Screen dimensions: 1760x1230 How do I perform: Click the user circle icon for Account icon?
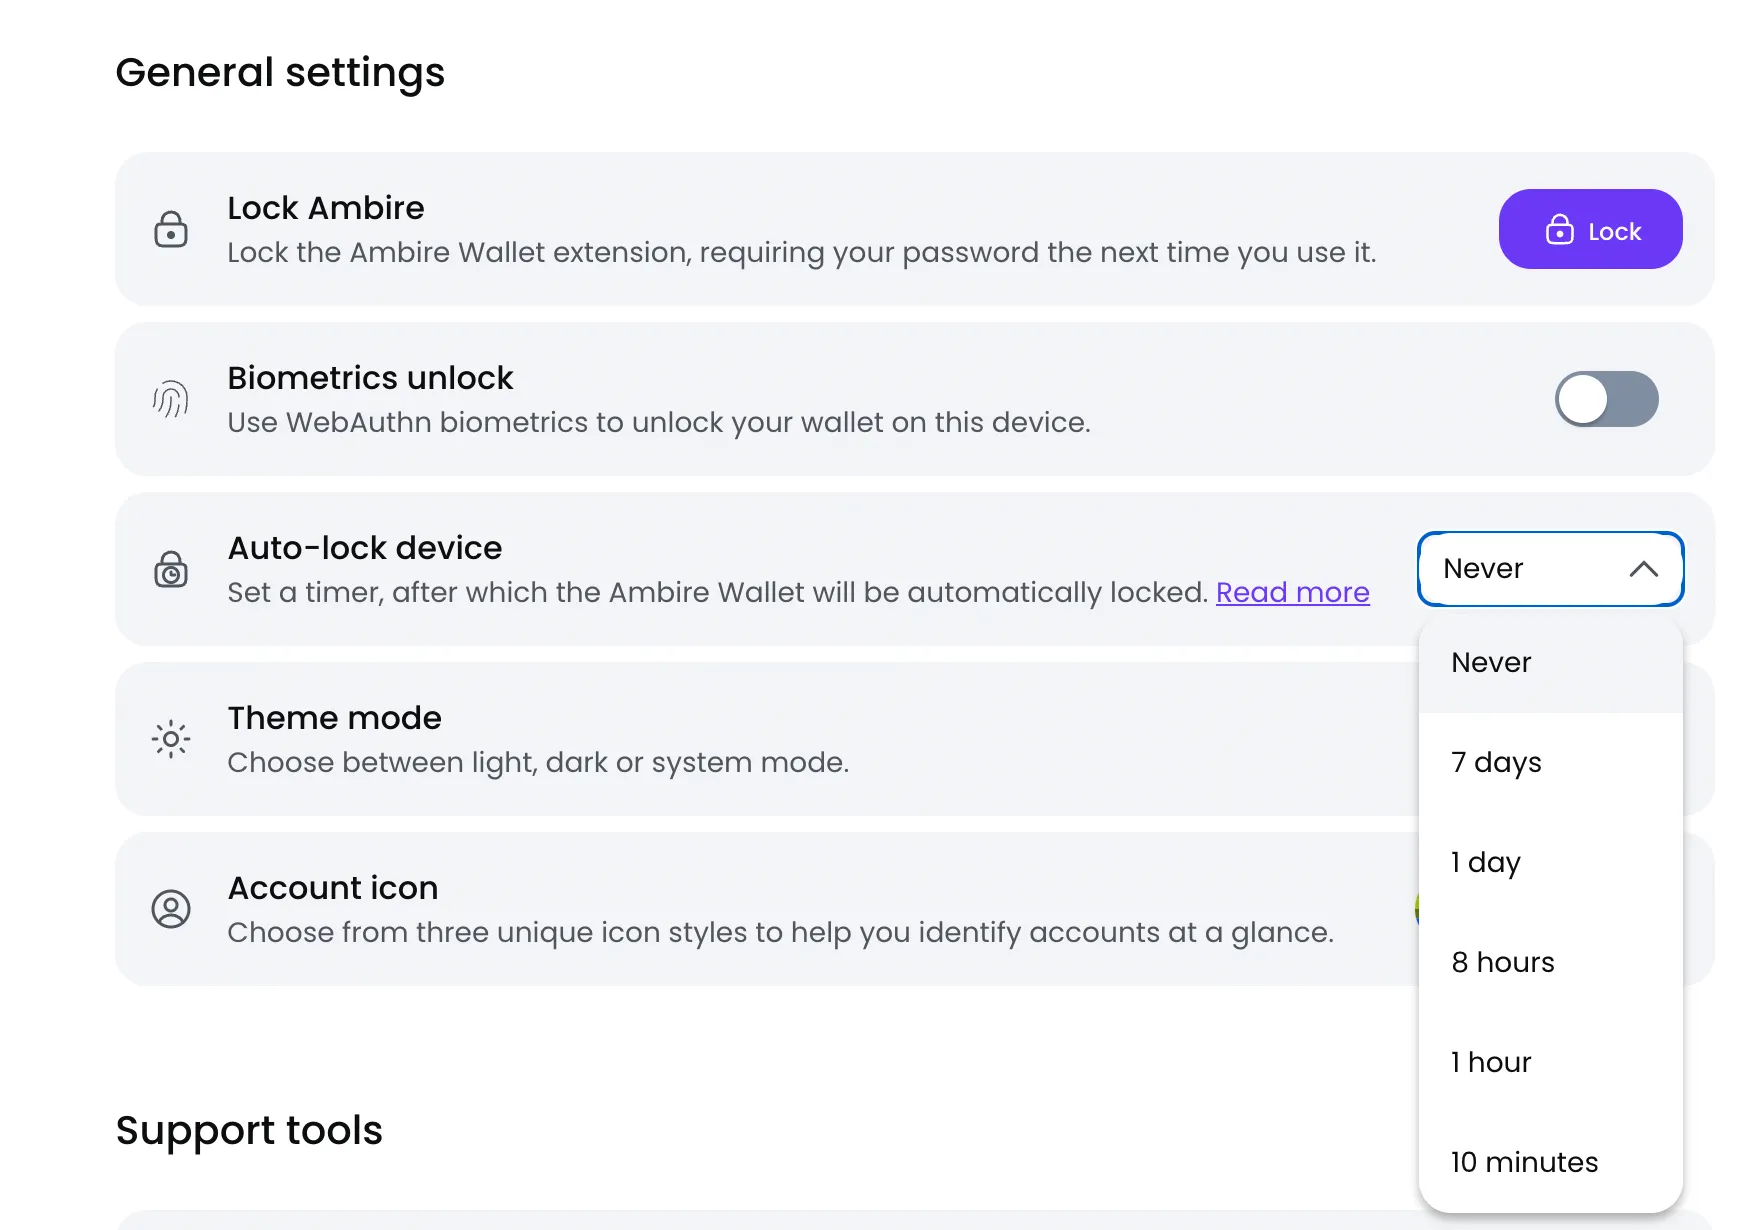[171, 909]
